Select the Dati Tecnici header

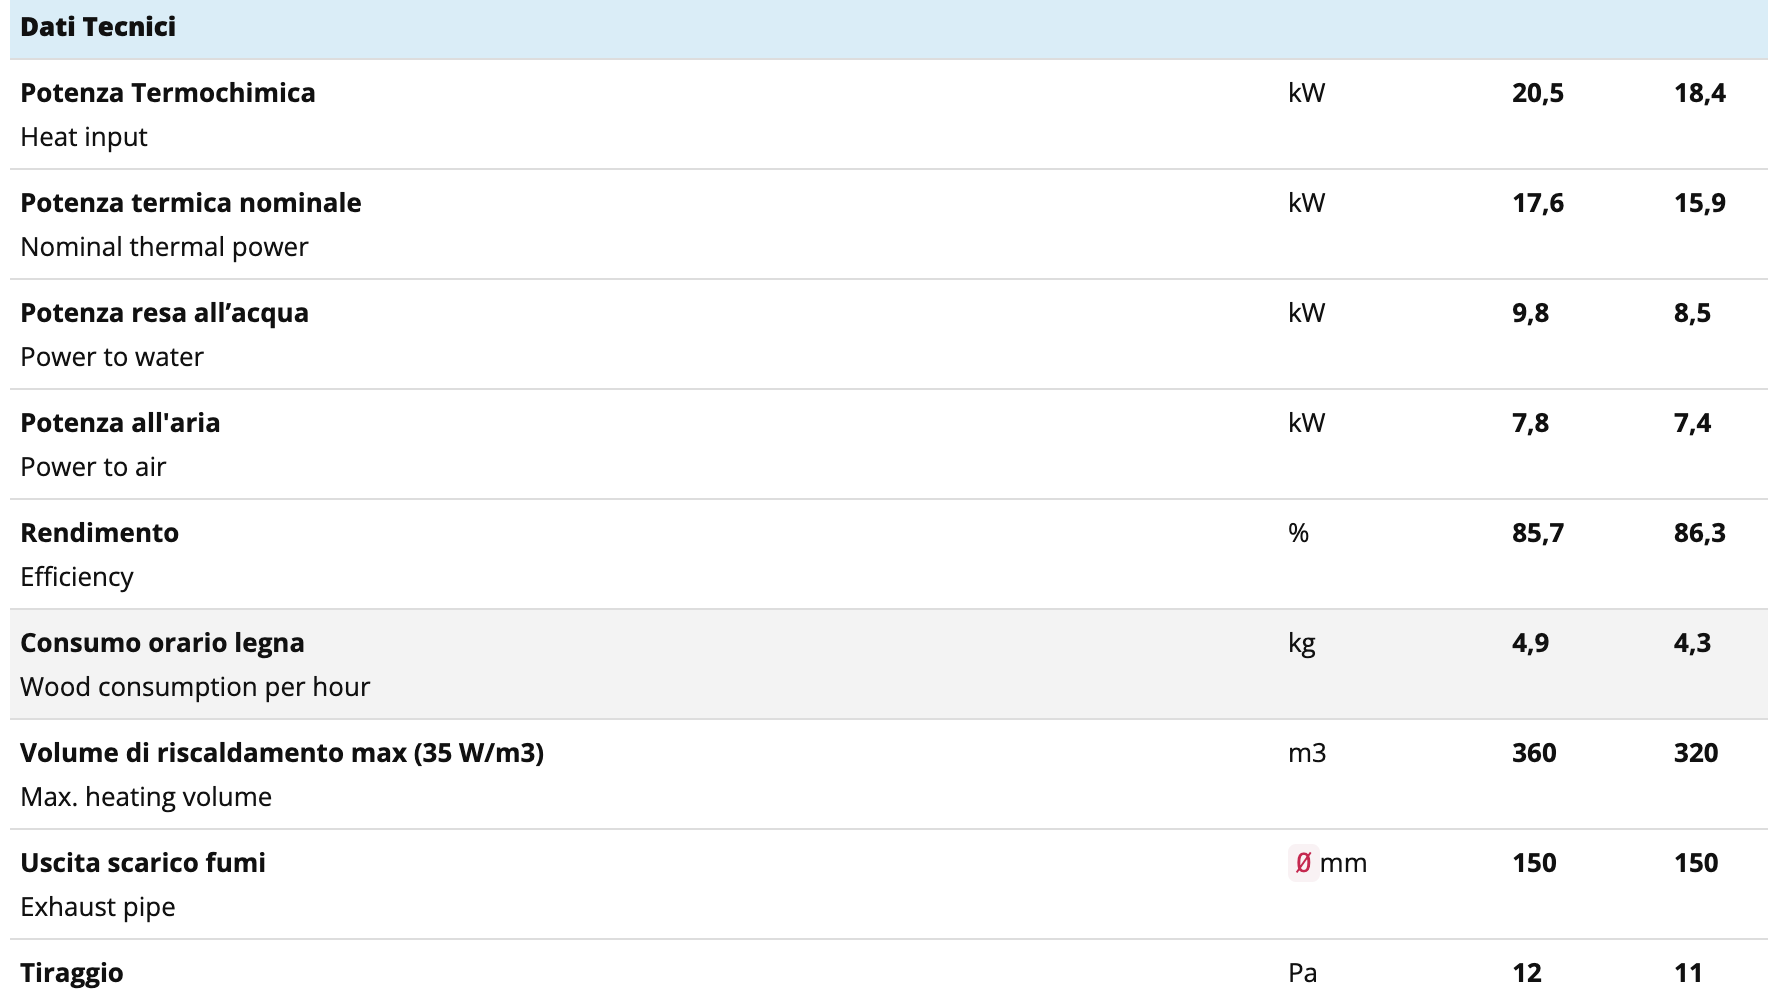[98, 27]
